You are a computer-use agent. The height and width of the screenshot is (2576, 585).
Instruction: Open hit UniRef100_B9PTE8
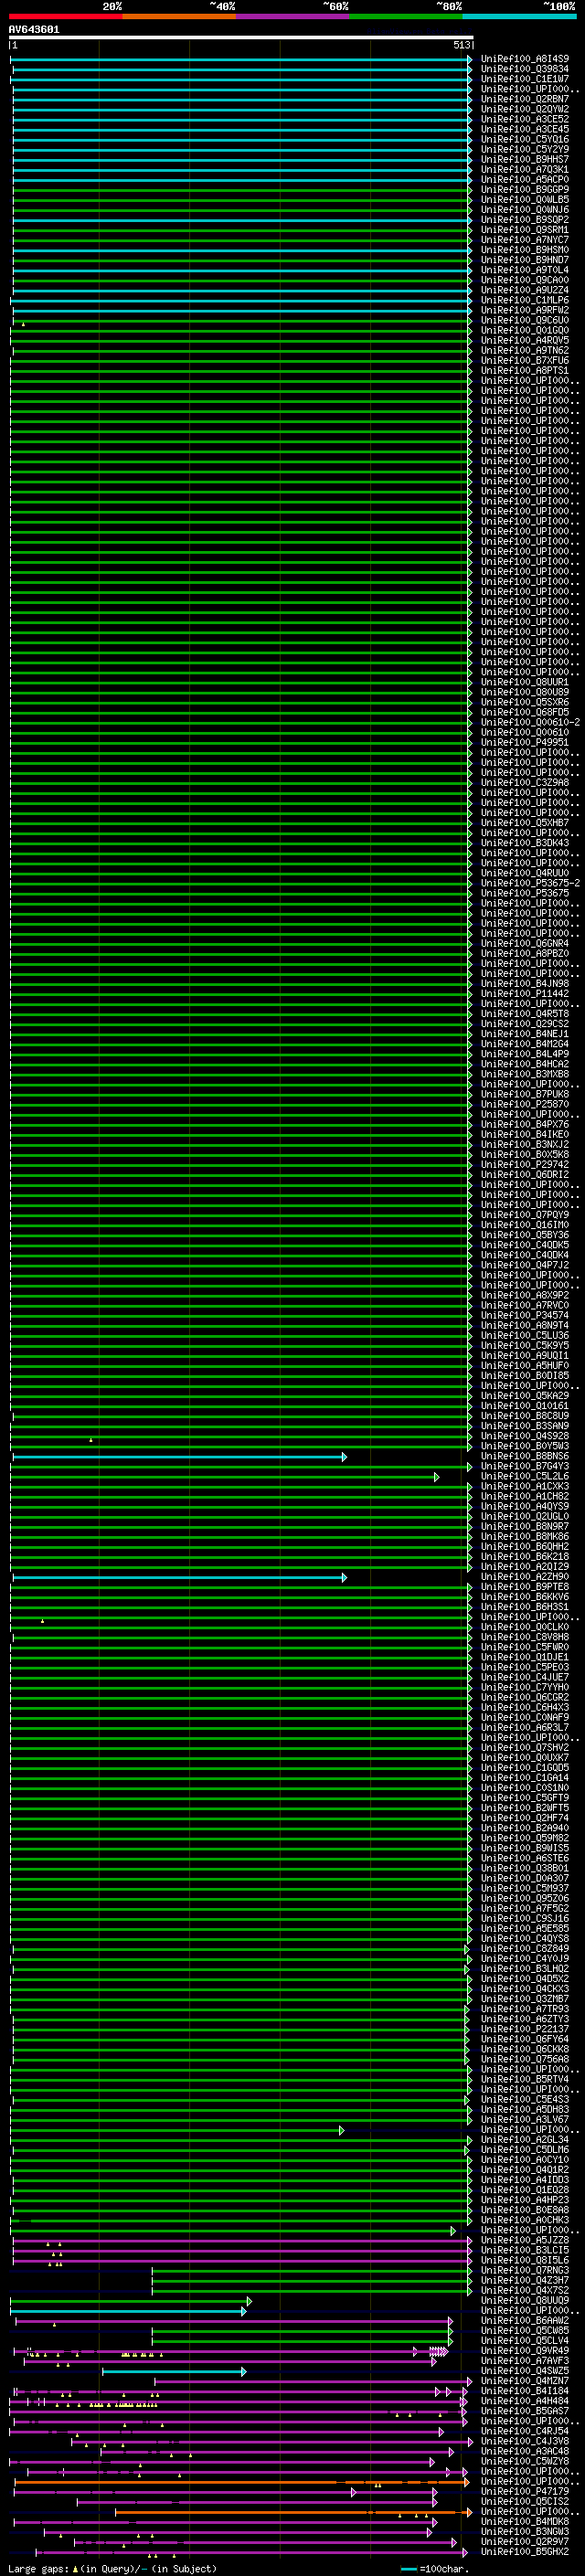click(x=524, y=1587)
